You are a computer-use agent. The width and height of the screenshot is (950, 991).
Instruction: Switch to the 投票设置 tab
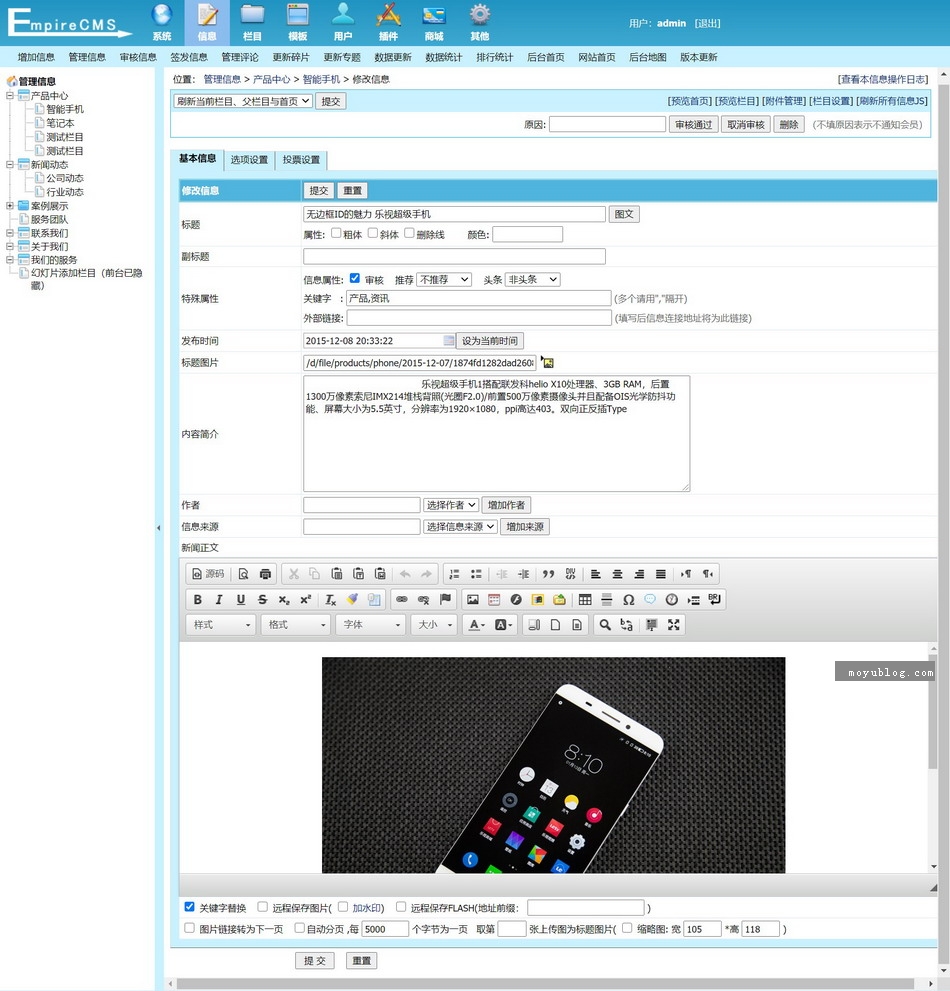[301, 160]
